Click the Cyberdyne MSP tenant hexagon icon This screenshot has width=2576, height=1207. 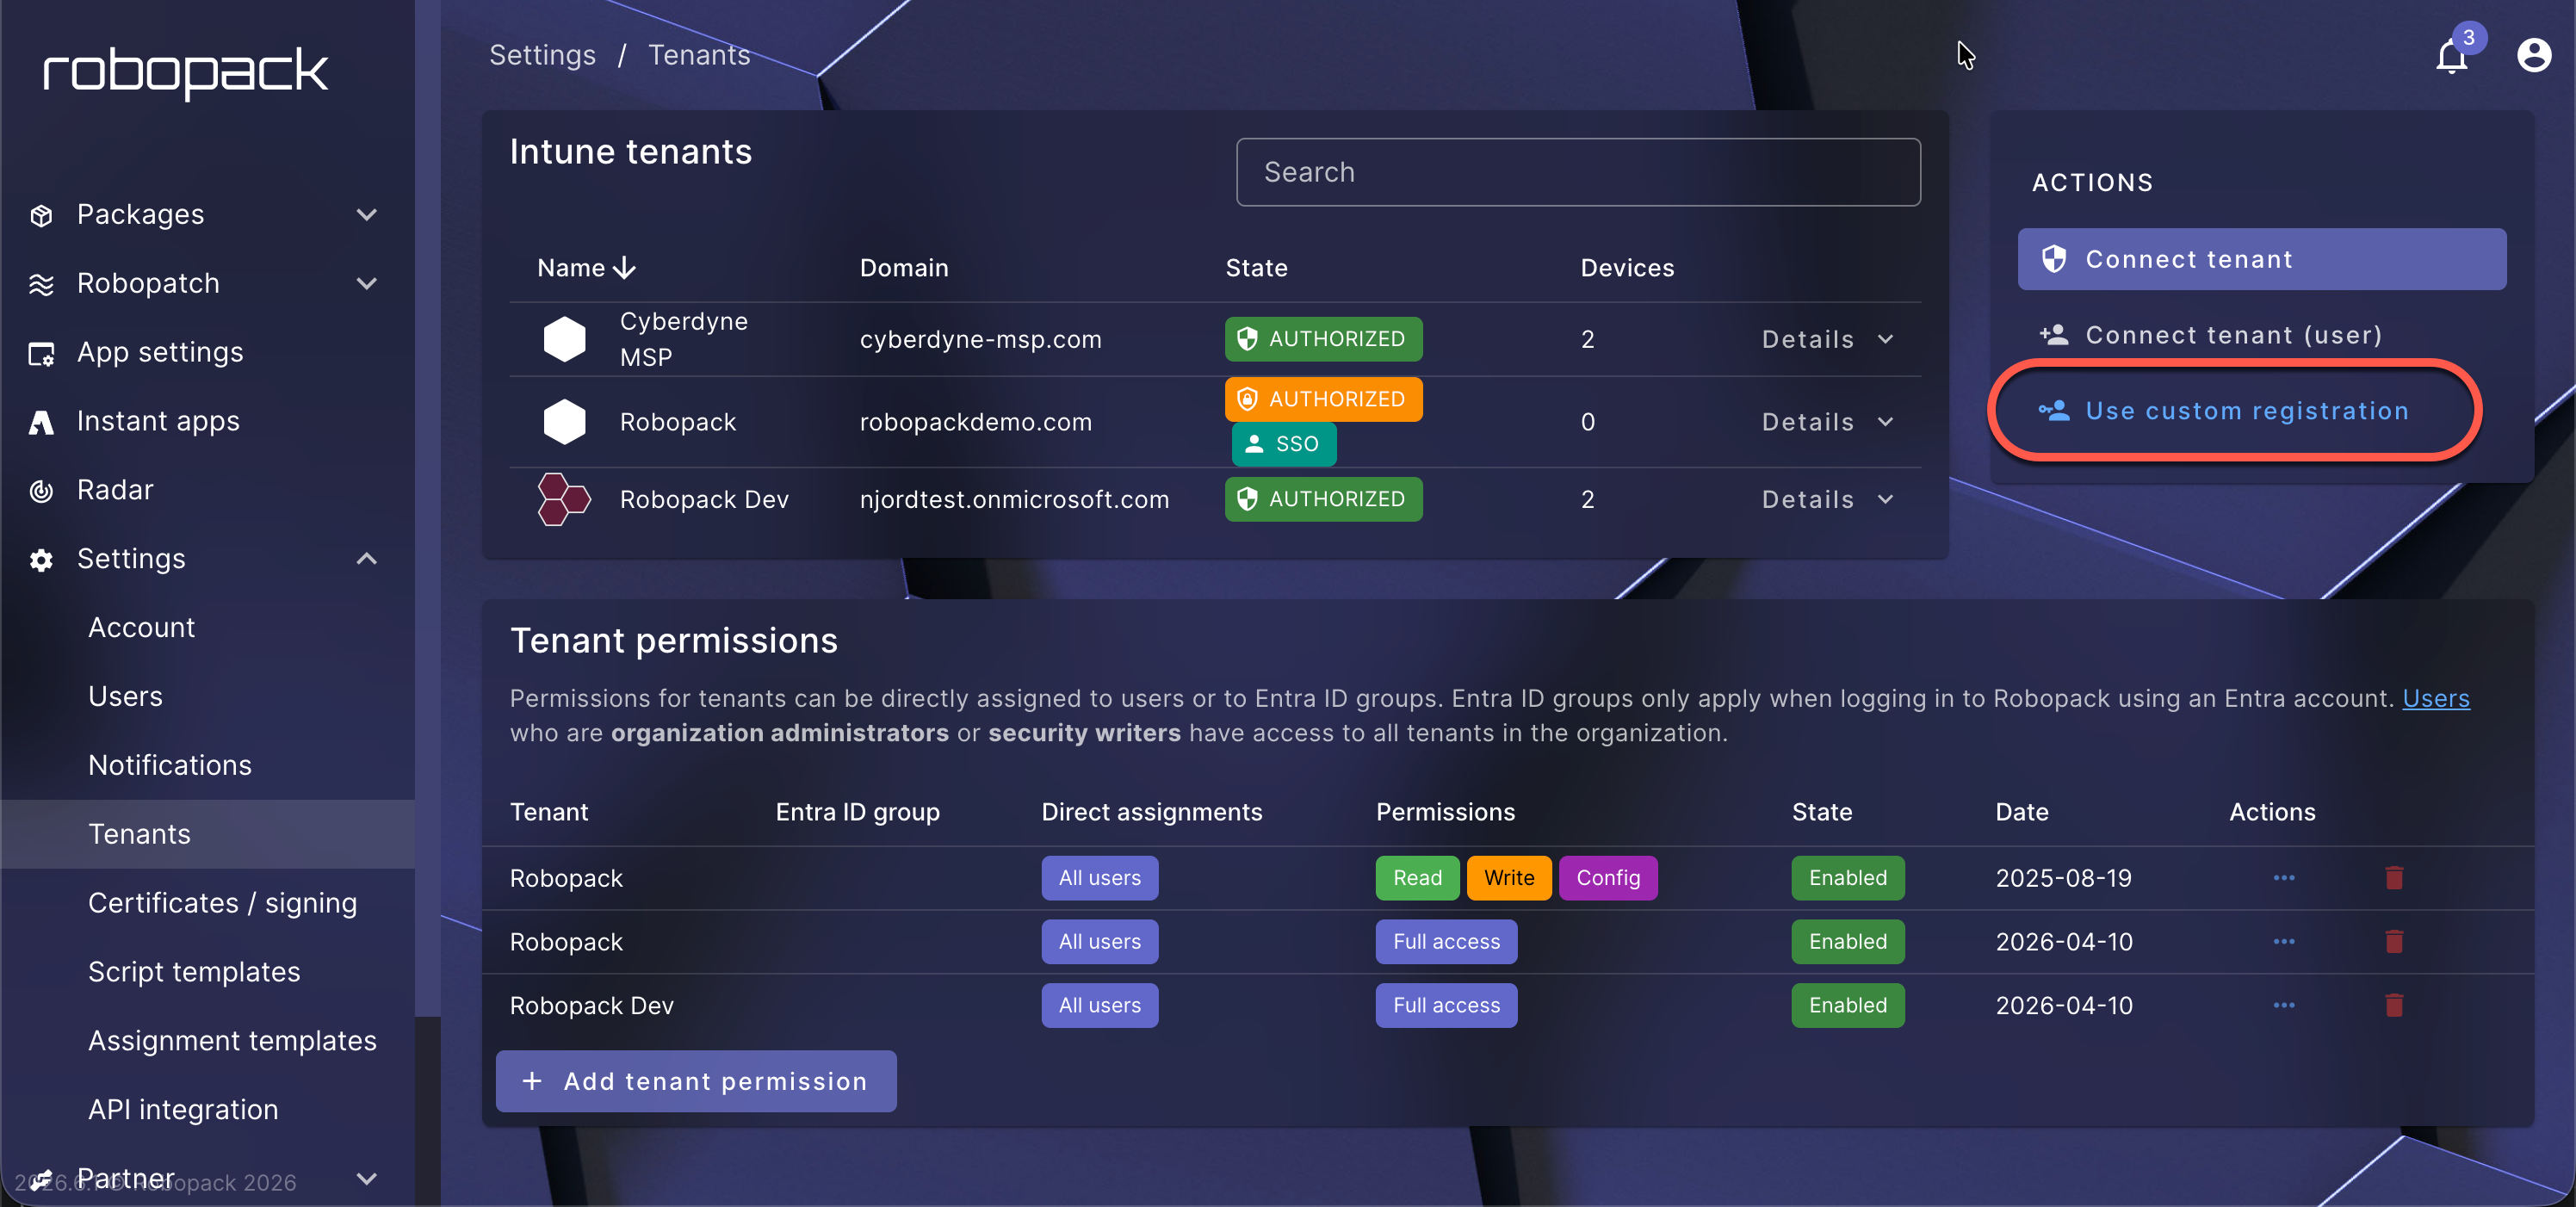coord(564,339)
